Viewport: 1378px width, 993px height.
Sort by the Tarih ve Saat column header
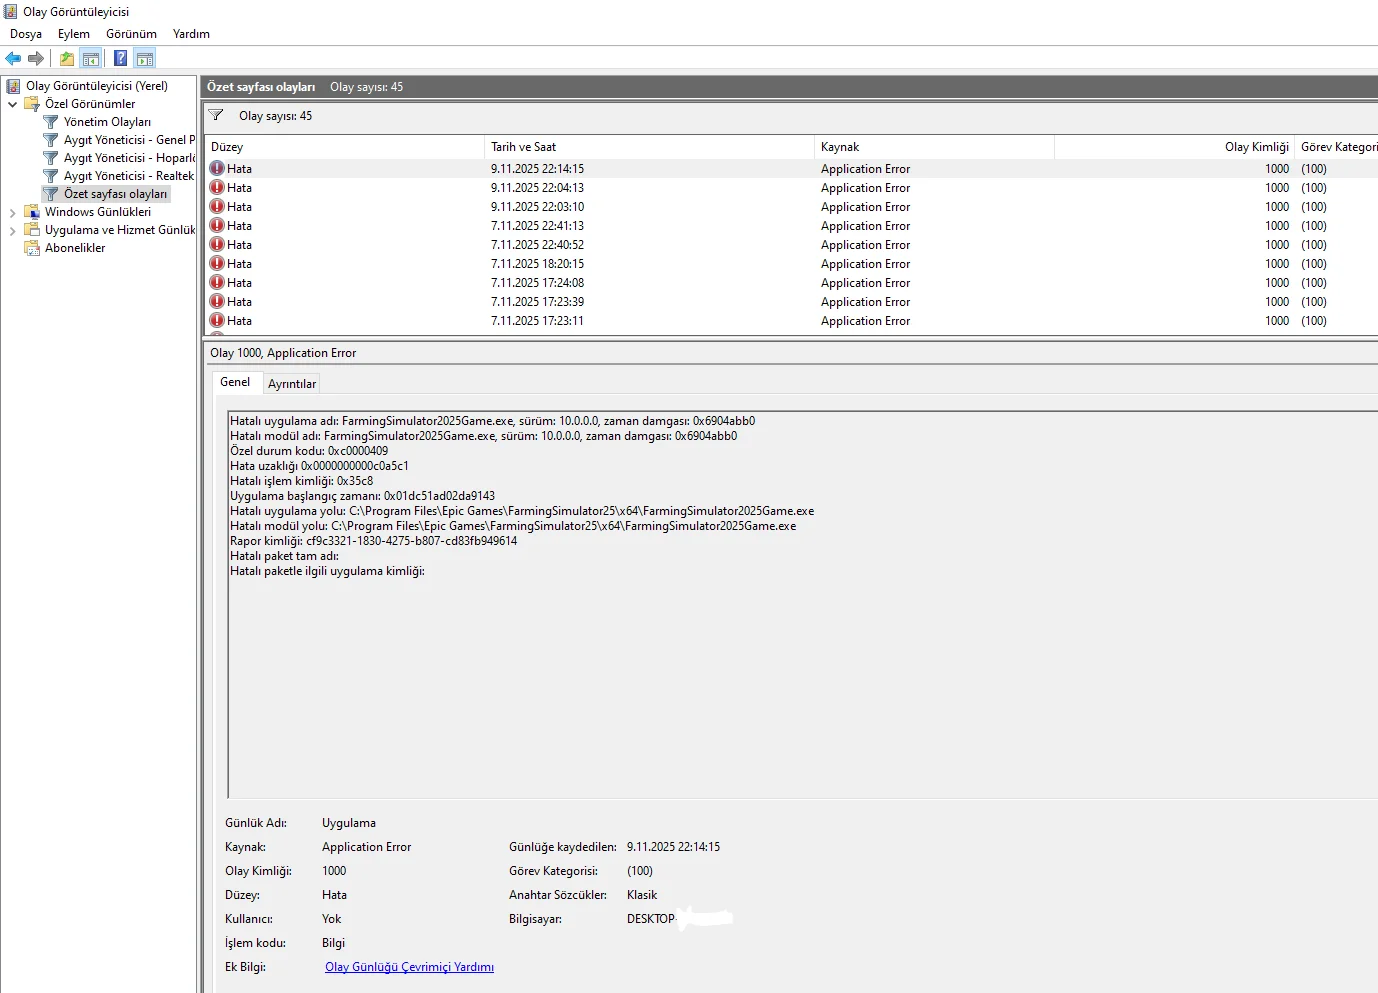(650, 147)
